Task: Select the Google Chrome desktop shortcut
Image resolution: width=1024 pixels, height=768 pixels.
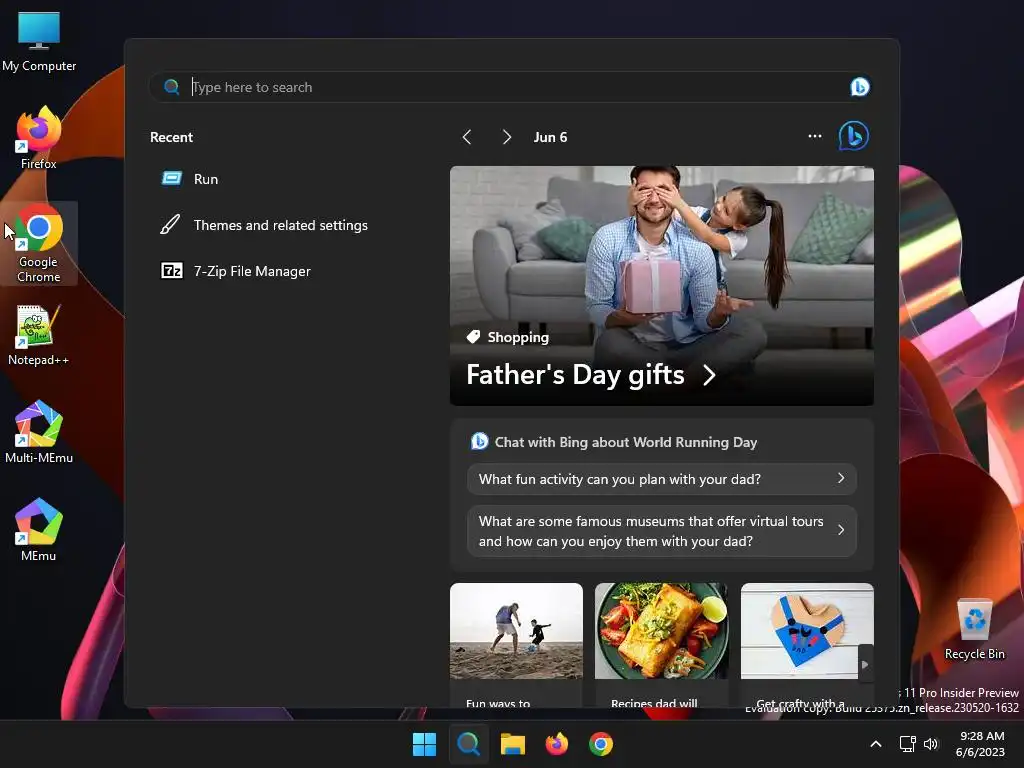Action: click(x=39, y=243)
